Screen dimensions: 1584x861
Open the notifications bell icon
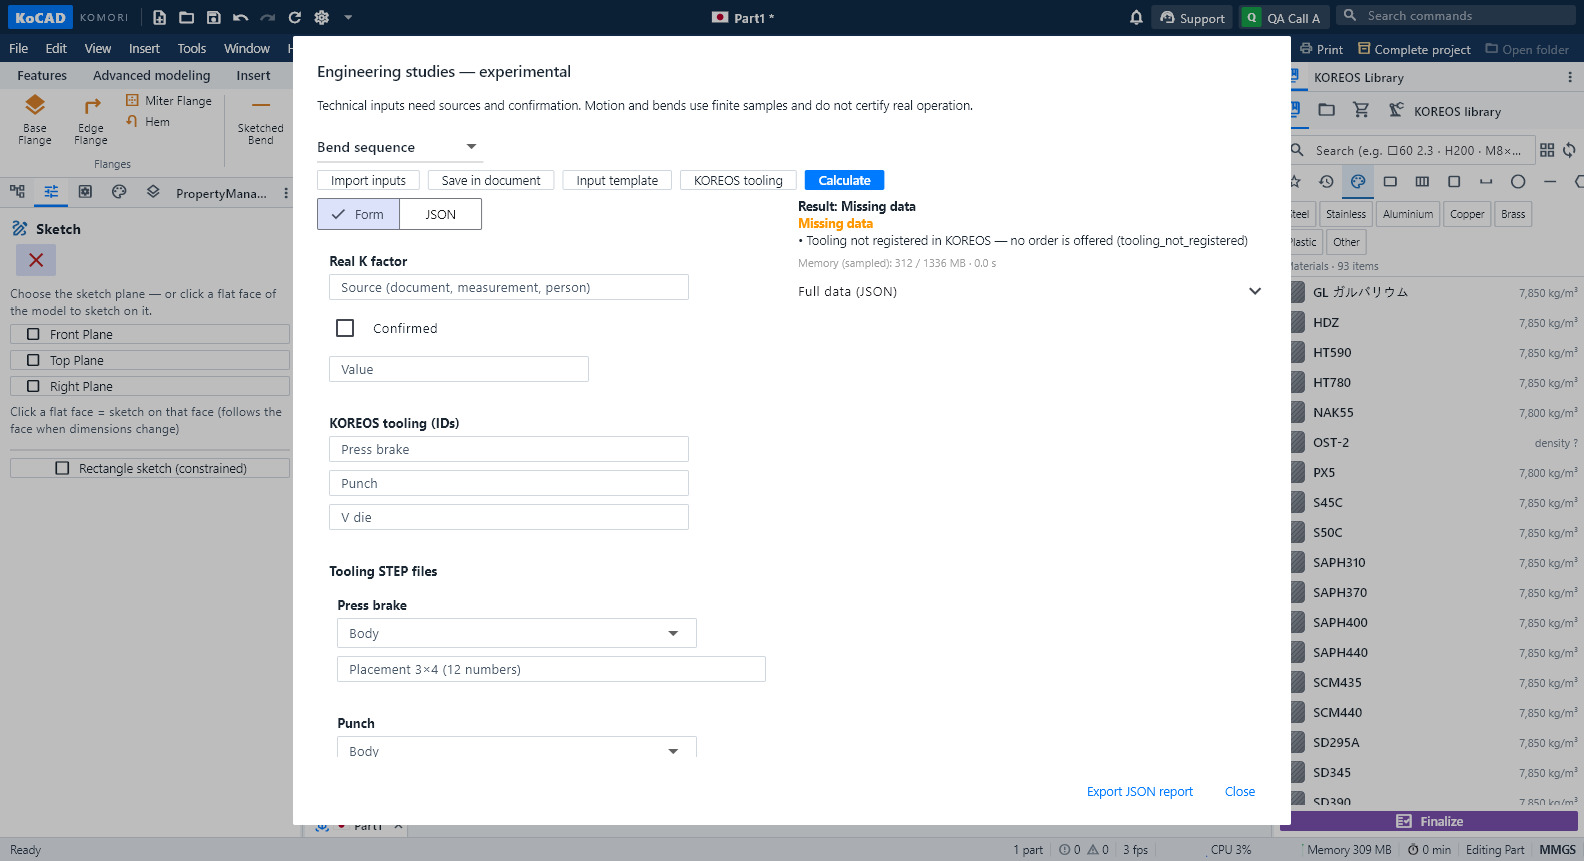coord(1136,17)
